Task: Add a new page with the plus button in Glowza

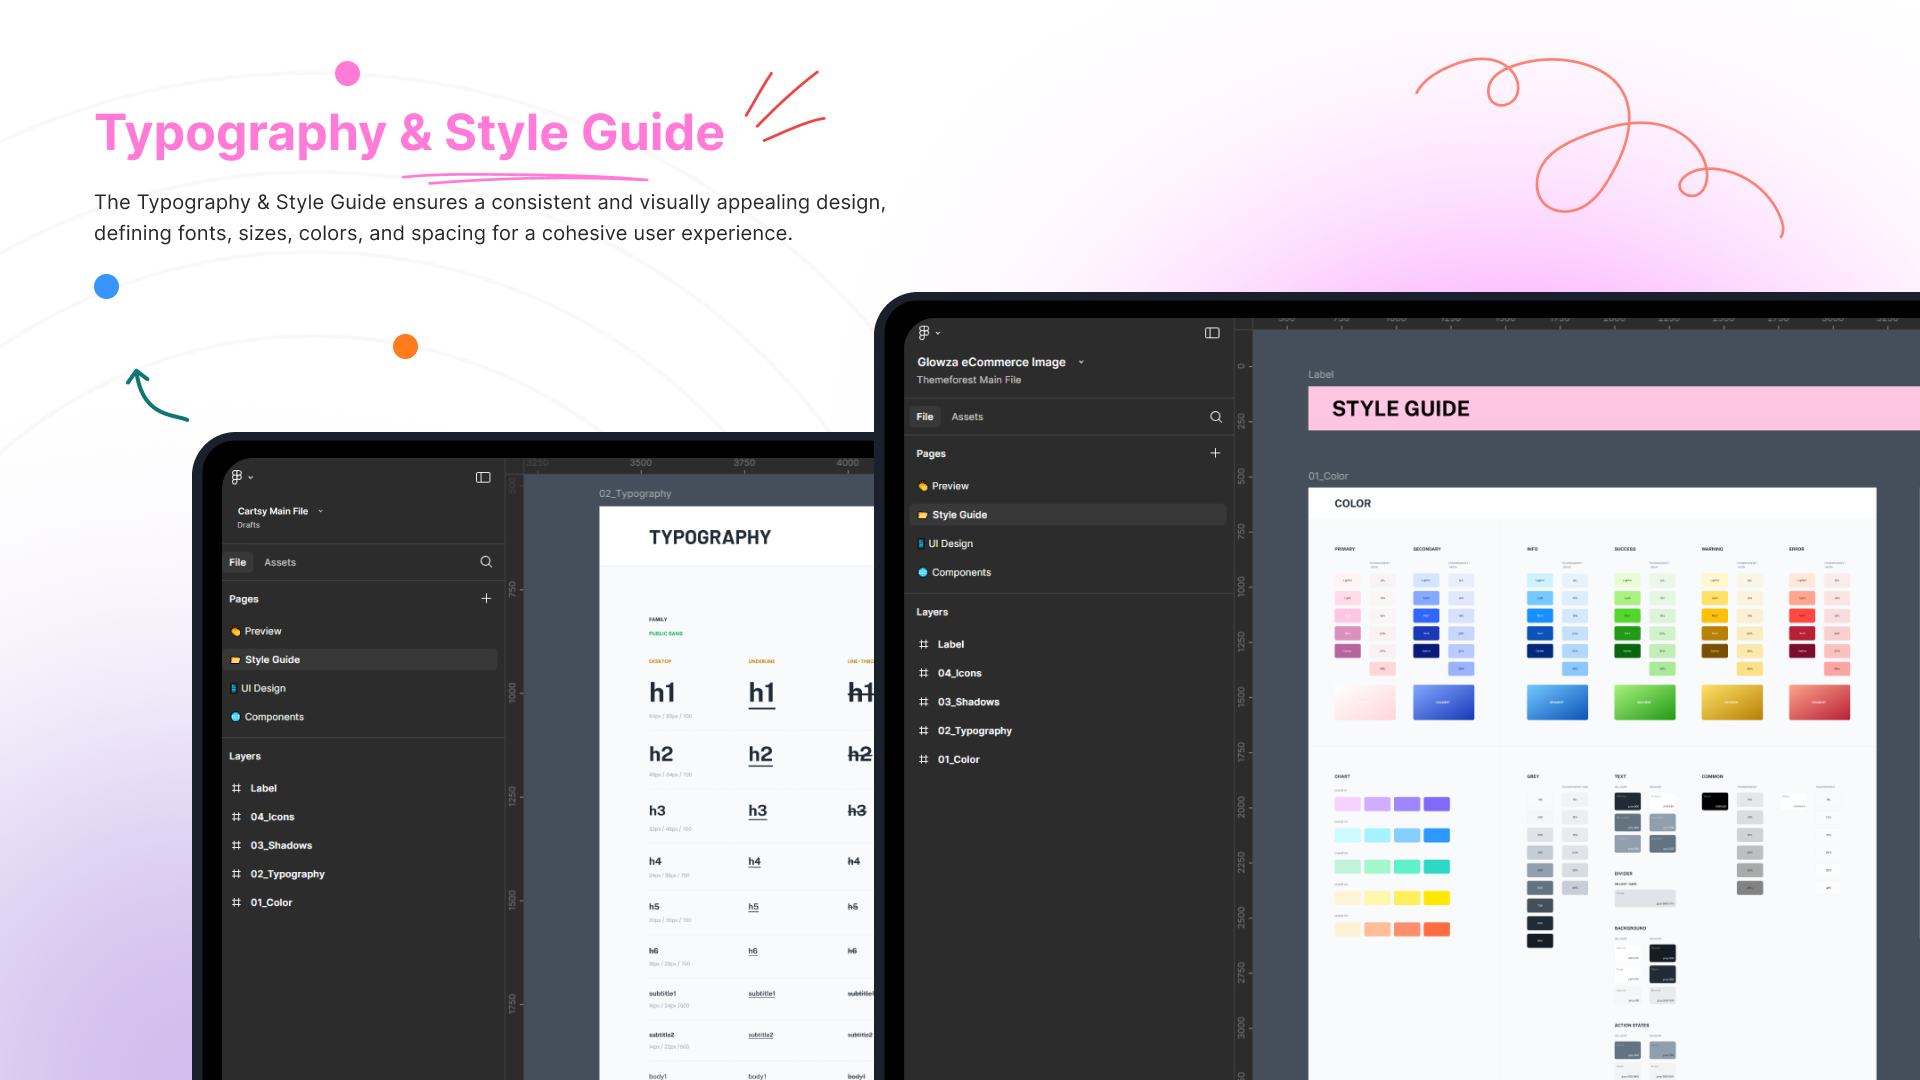Action: (x=1215, y=453)
